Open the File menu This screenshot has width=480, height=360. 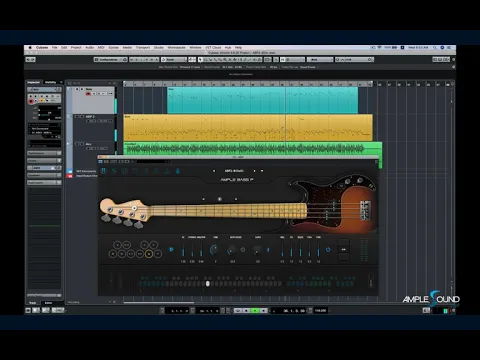coord(54,48)
